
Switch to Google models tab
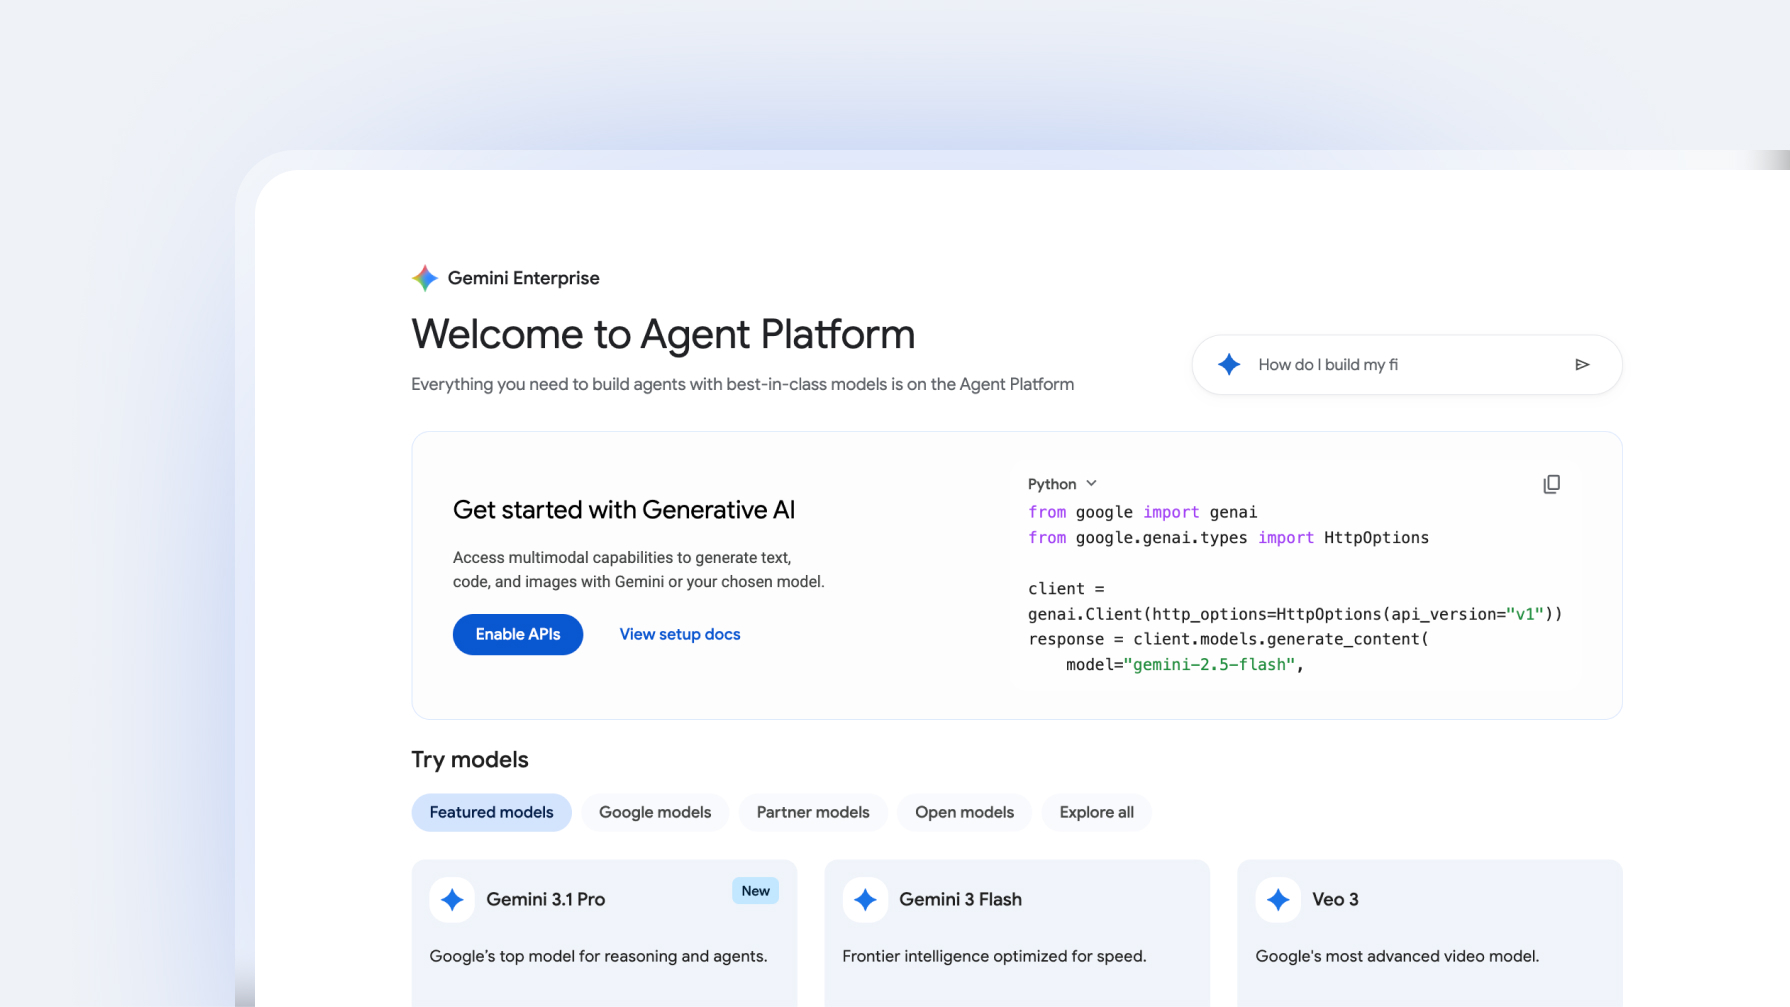click(655, 812)
